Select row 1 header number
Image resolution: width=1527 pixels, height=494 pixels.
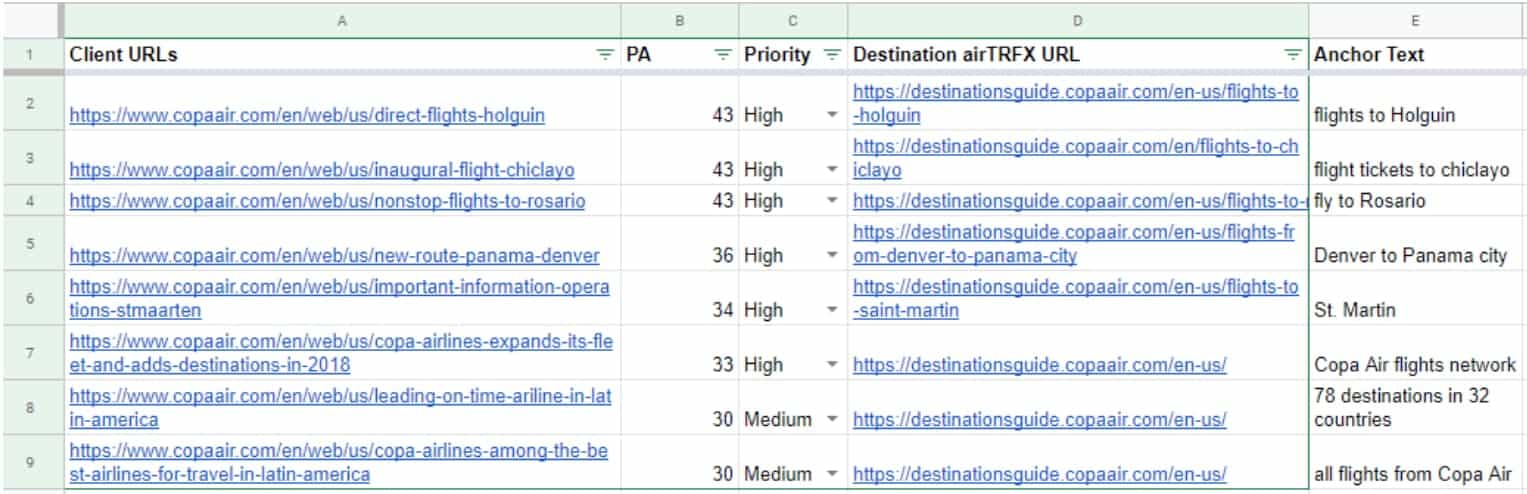click(x=30, y=55)
